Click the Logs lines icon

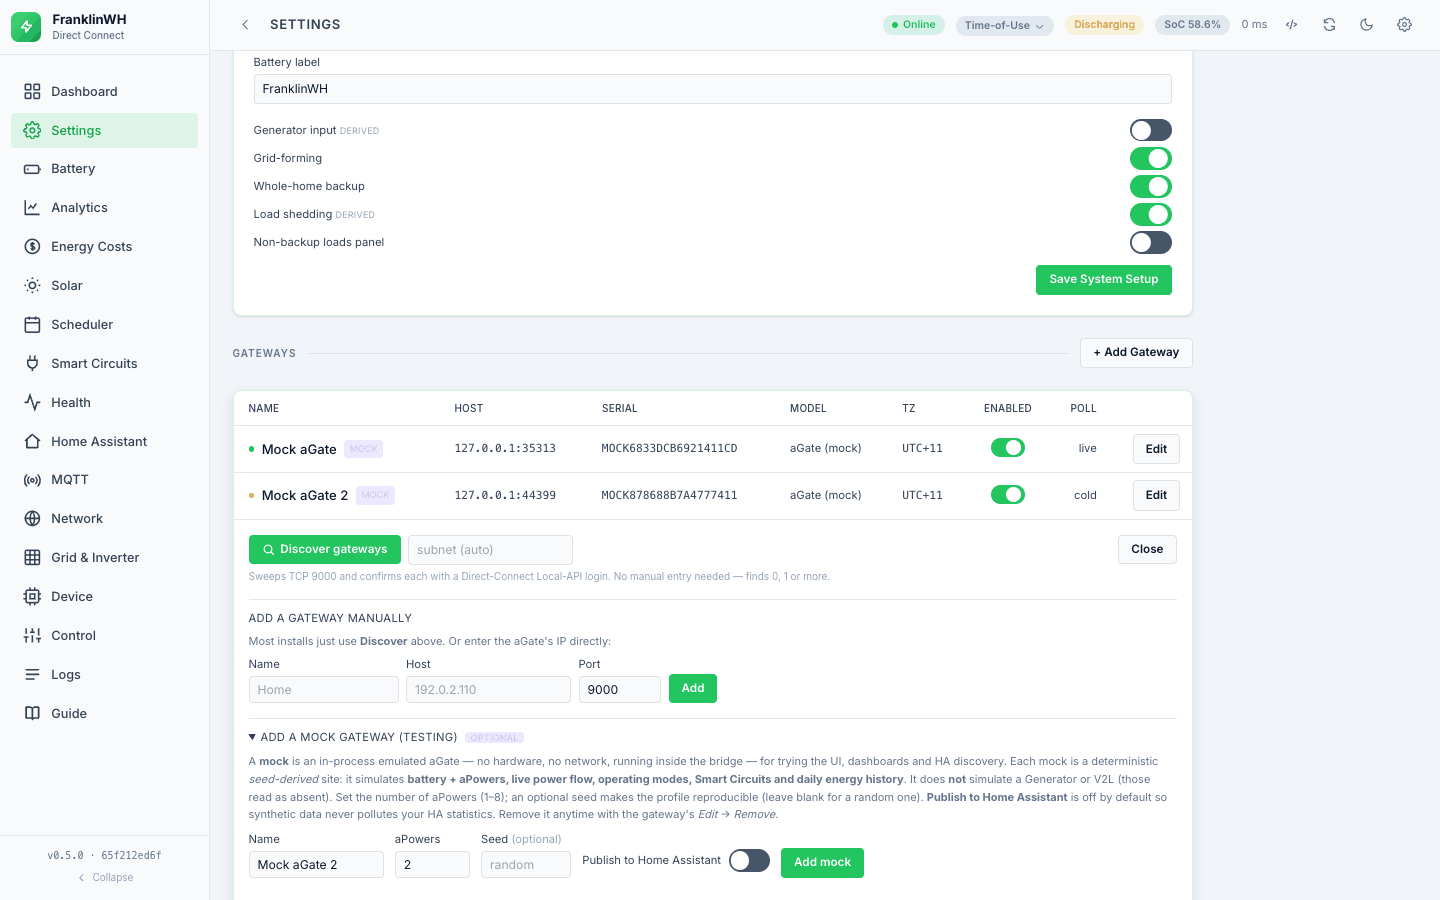click(x=32, y=674)
